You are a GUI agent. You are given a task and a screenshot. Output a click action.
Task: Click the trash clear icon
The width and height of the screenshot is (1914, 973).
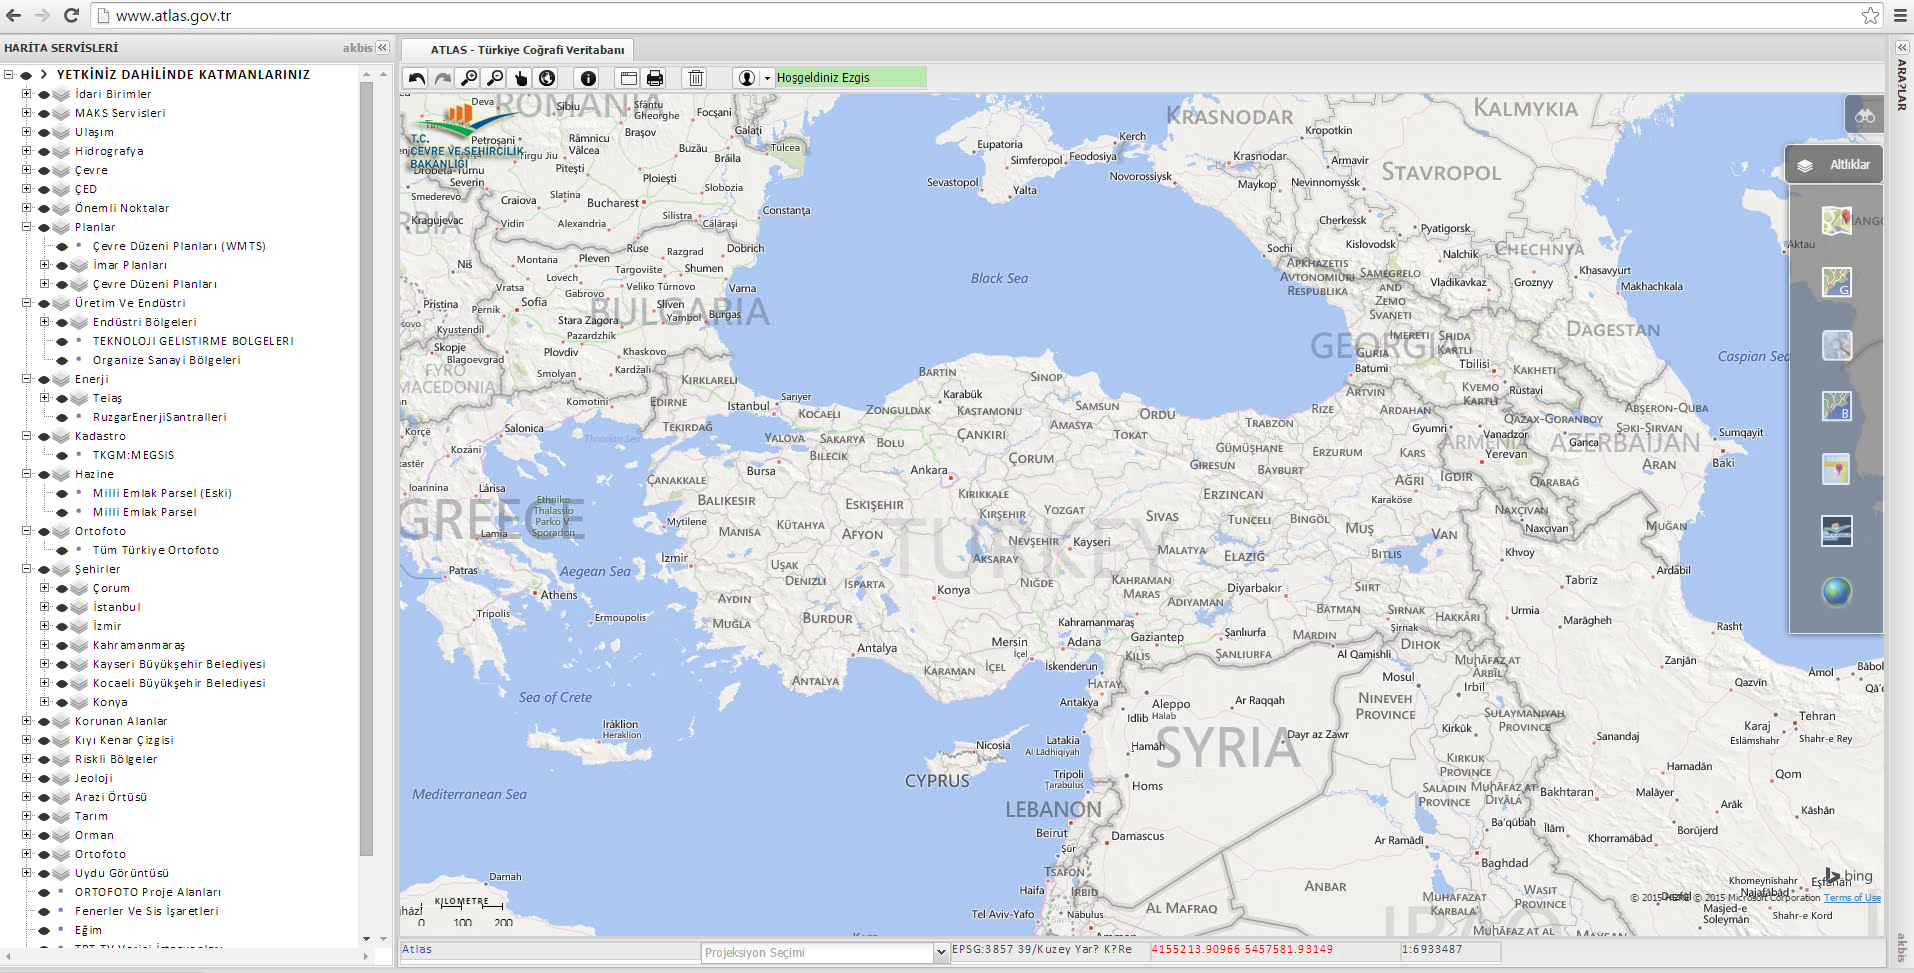point(696,78)
